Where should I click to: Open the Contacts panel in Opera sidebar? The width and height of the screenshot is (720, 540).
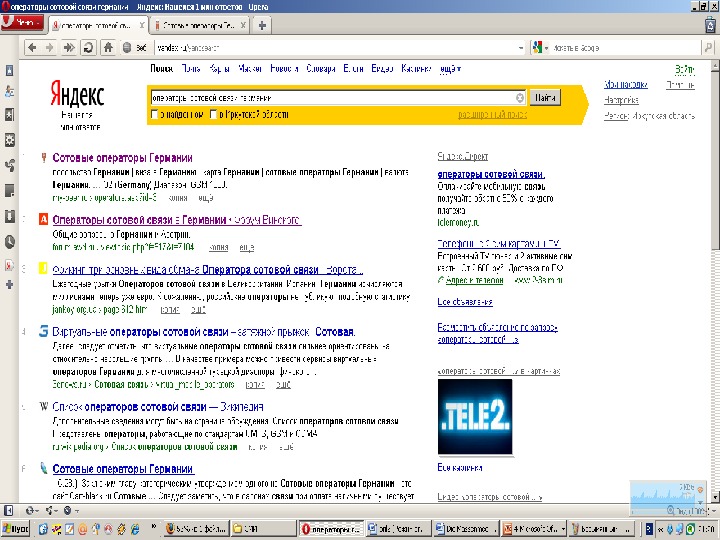[x=9, y=92]
